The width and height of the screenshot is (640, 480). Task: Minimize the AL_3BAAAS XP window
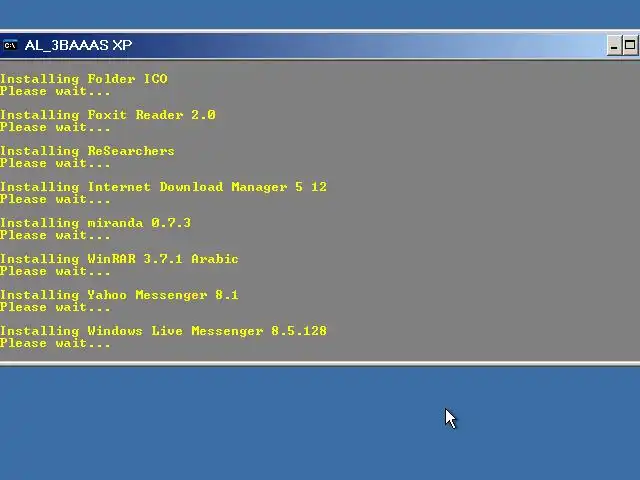pyautogui.click(x=613, y=45)
